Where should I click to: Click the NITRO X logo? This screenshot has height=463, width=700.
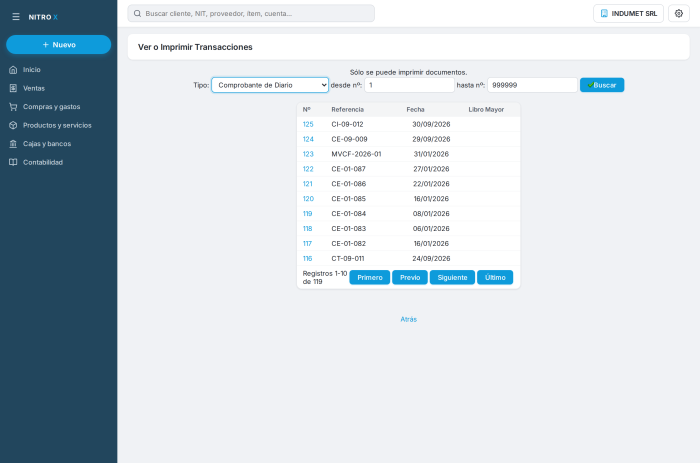click(43, 17)
